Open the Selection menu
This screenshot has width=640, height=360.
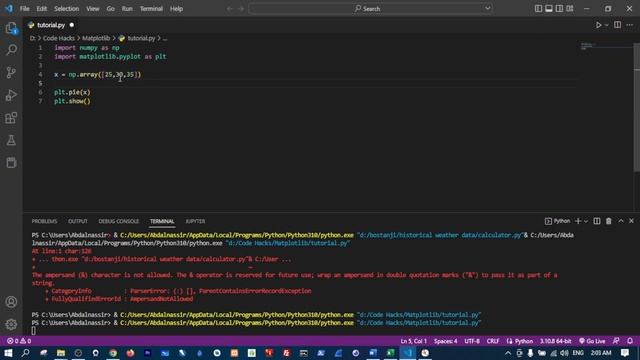67,9
